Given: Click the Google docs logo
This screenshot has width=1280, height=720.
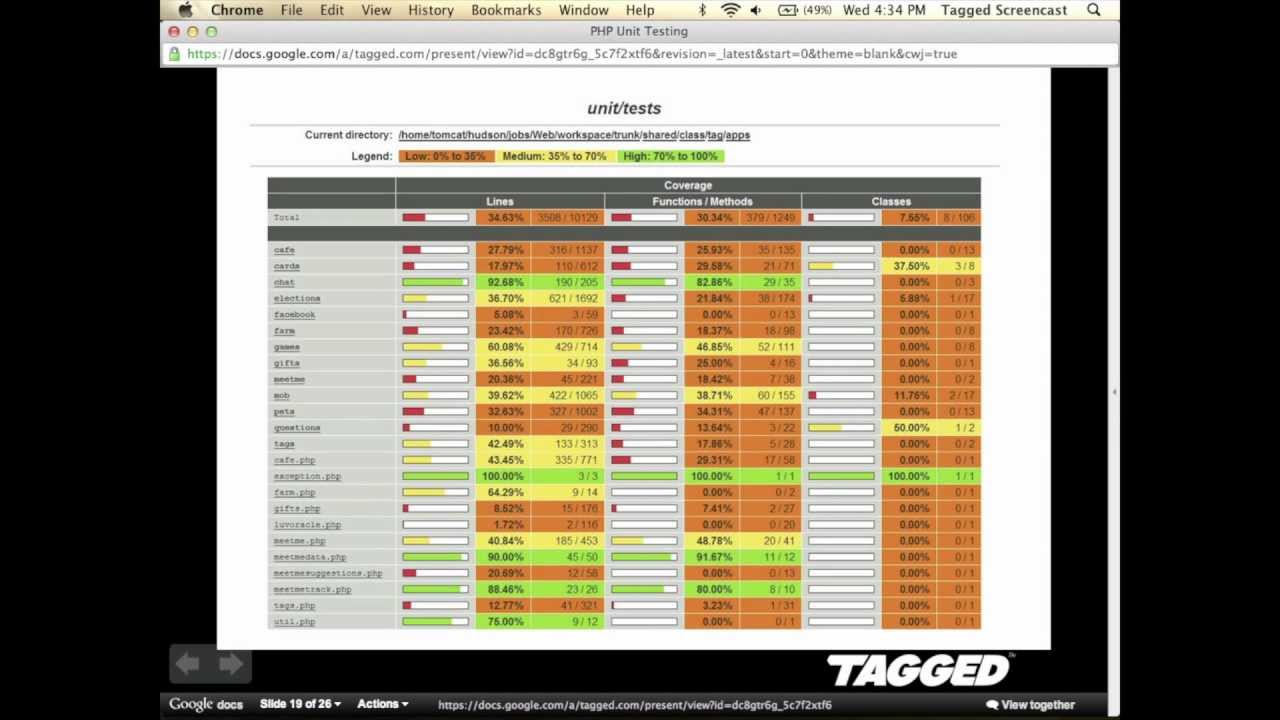Looking at the screenshot, I should pyautogui.click(x=206, y=705).
